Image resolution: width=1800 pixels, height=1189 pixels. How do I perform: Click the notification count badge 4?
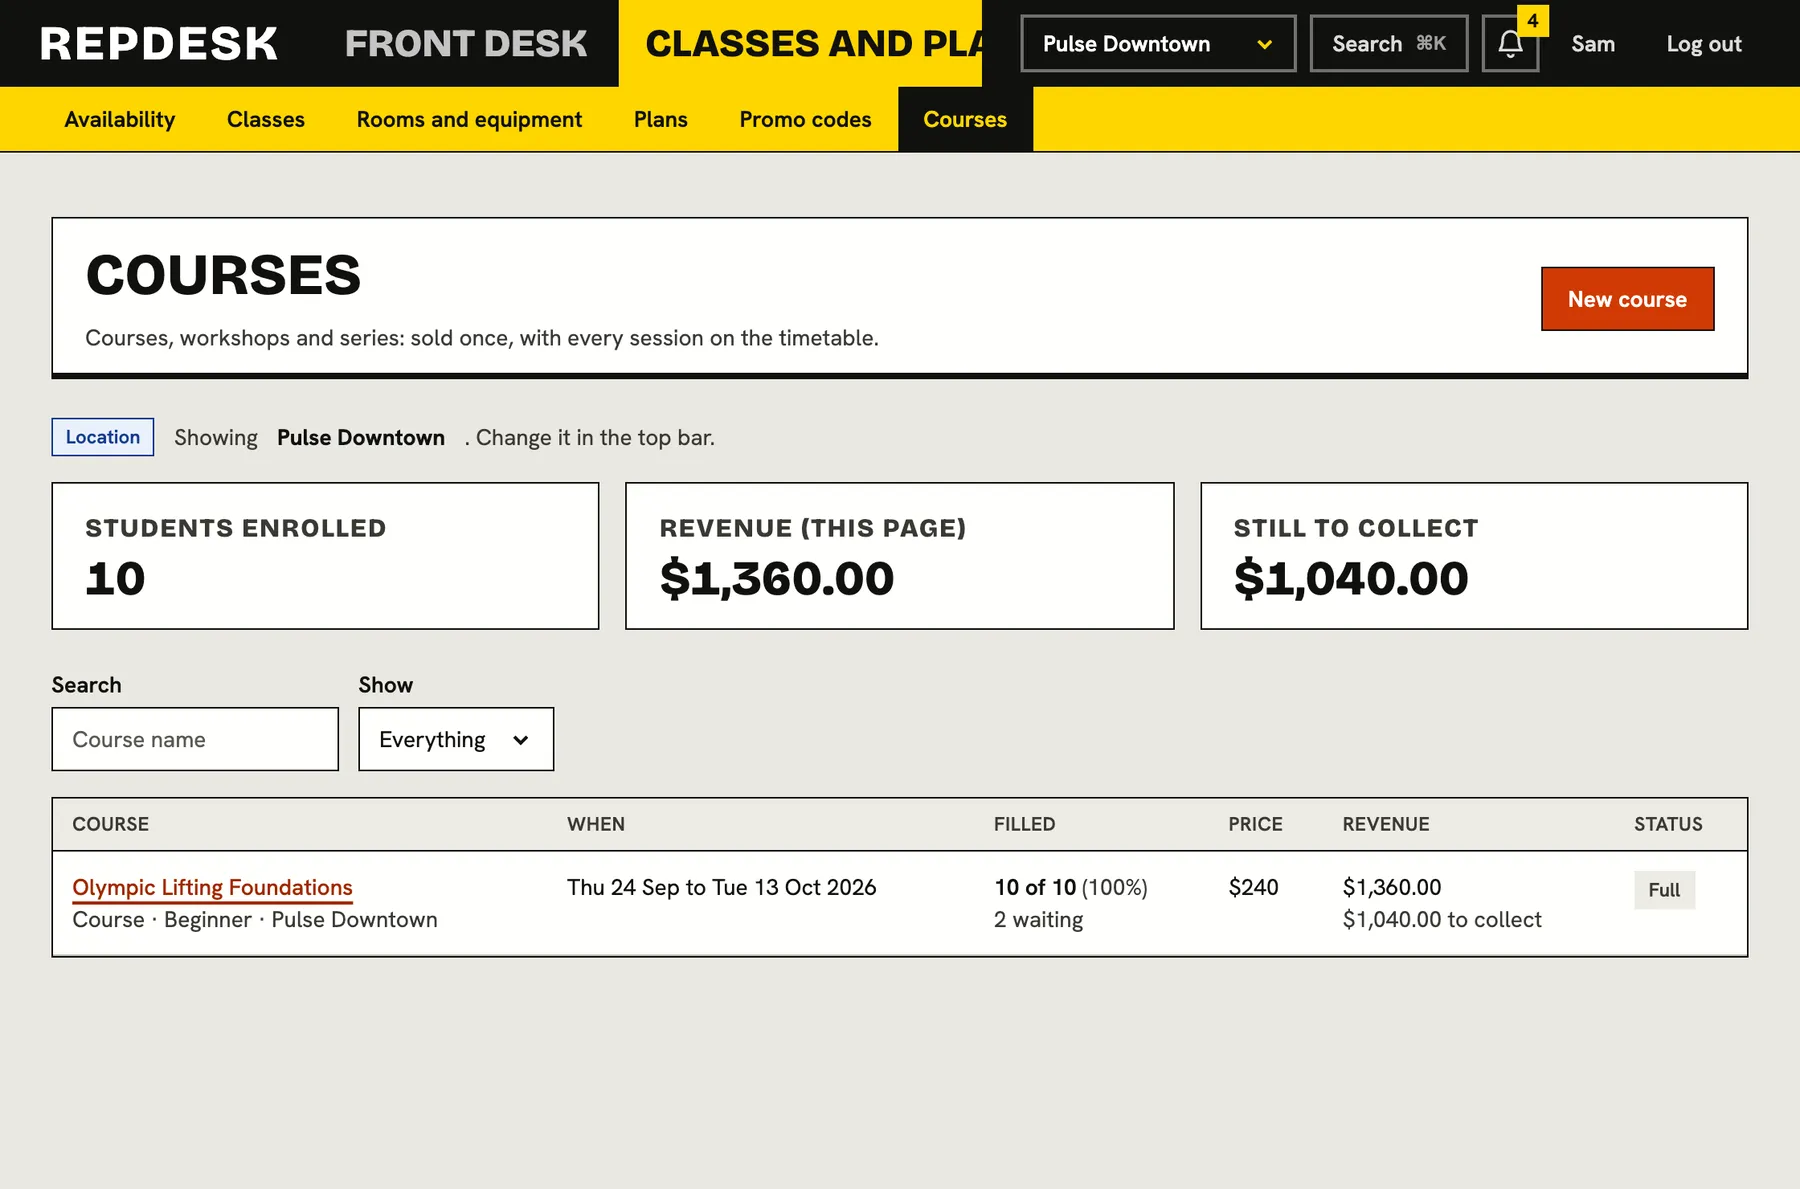point(1532,20)
